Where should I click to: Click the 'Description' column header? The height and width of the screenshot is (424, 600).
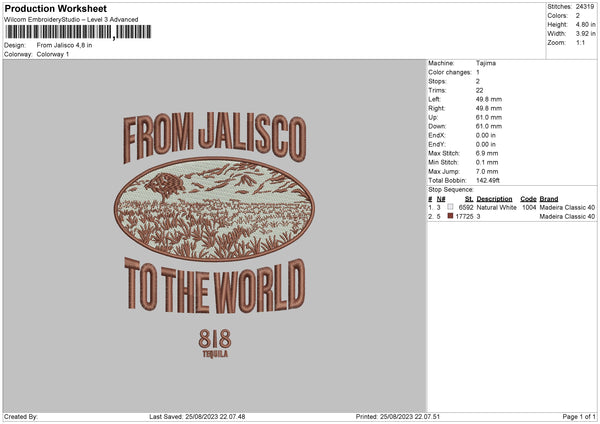tap(494, 199)
